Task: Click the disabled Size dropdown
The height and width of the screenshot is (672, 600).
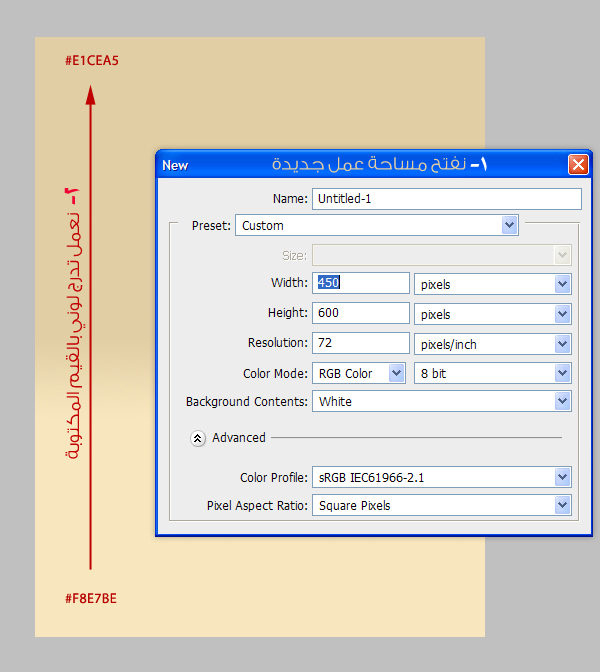Action: click(441, 255)
